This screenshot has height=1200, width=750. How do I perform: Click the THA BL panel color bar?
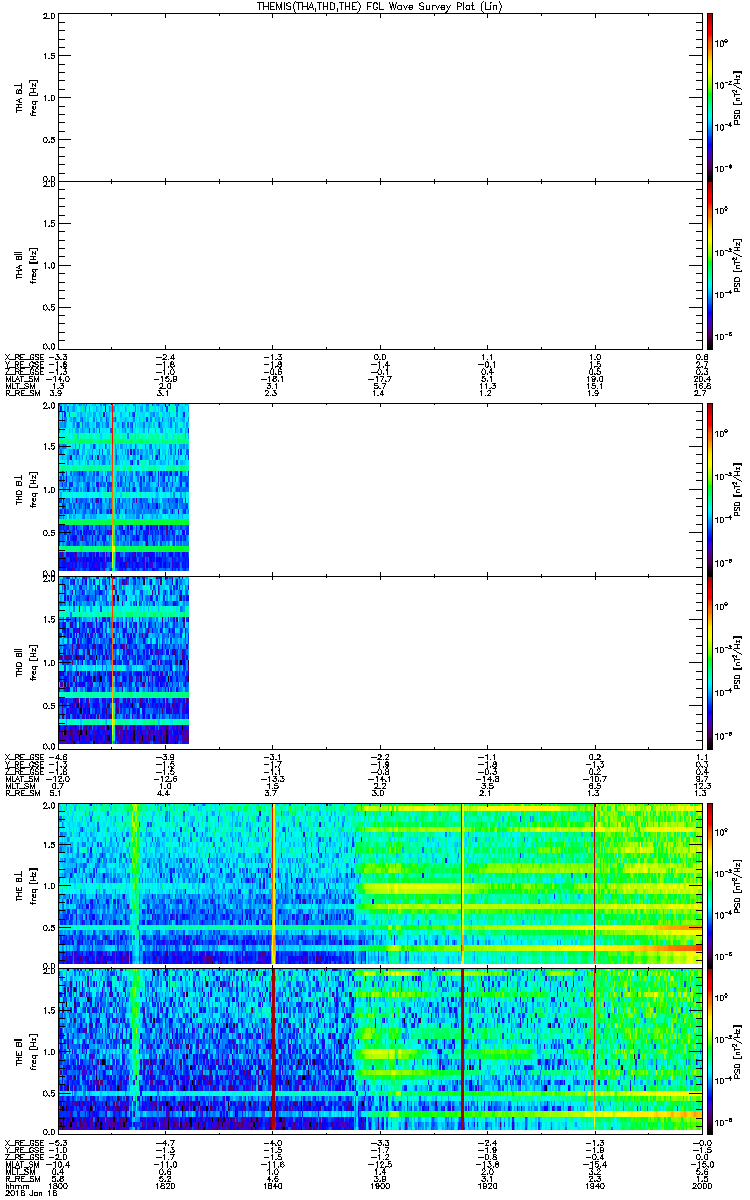tap(709, 95)
